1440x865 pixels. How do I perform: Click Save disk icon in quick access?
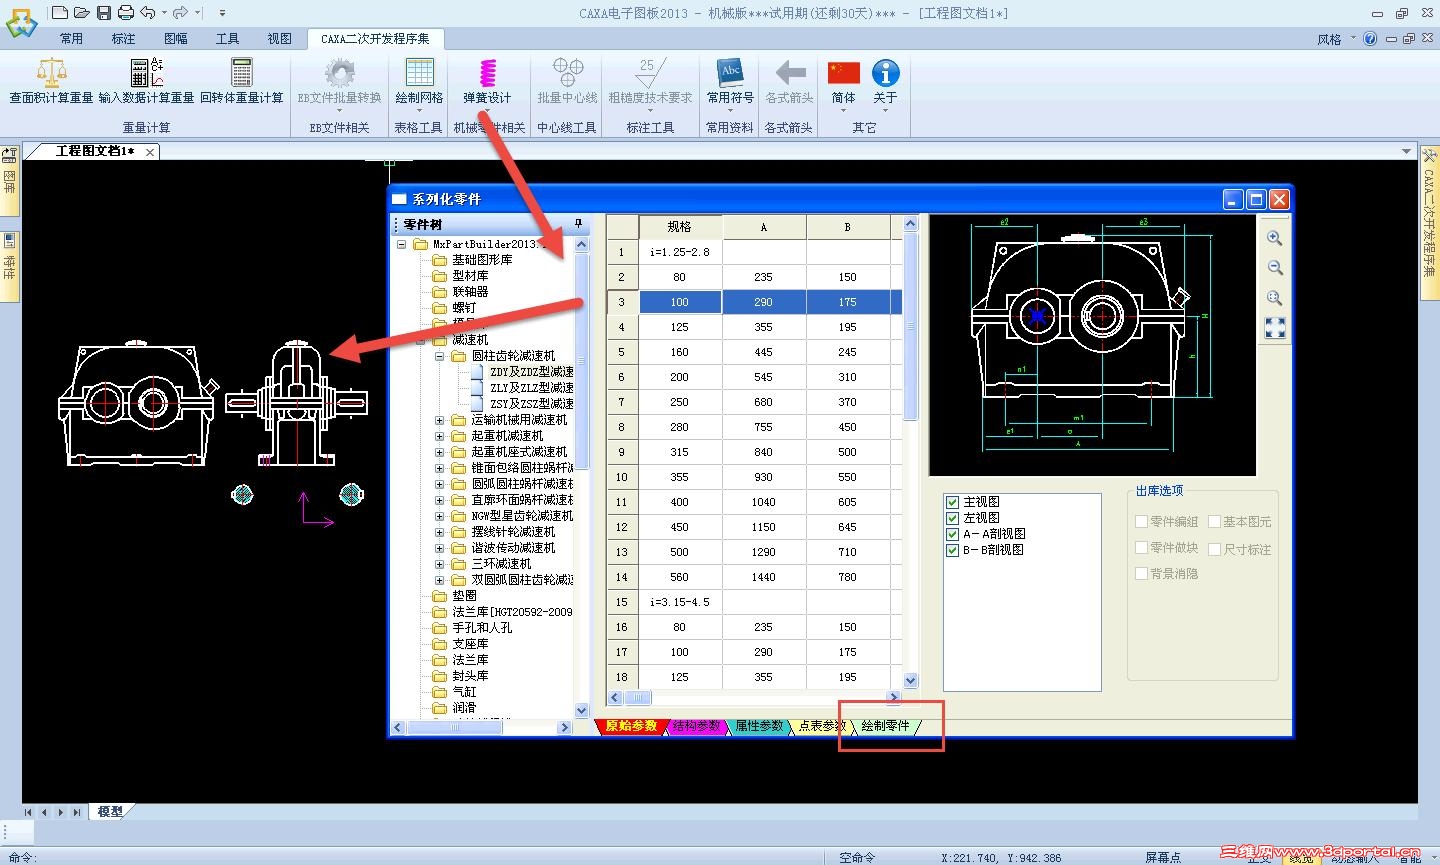[103, 12]
